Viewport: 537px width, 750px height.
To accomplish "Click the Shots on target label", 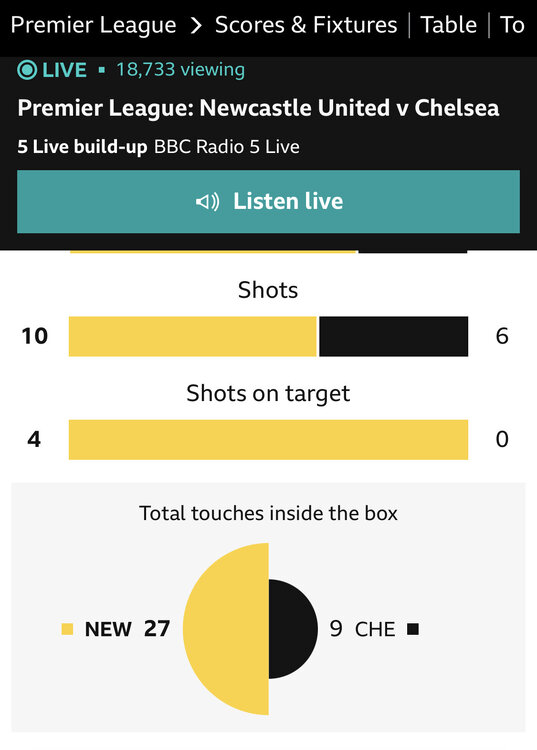I will (268, 394).
